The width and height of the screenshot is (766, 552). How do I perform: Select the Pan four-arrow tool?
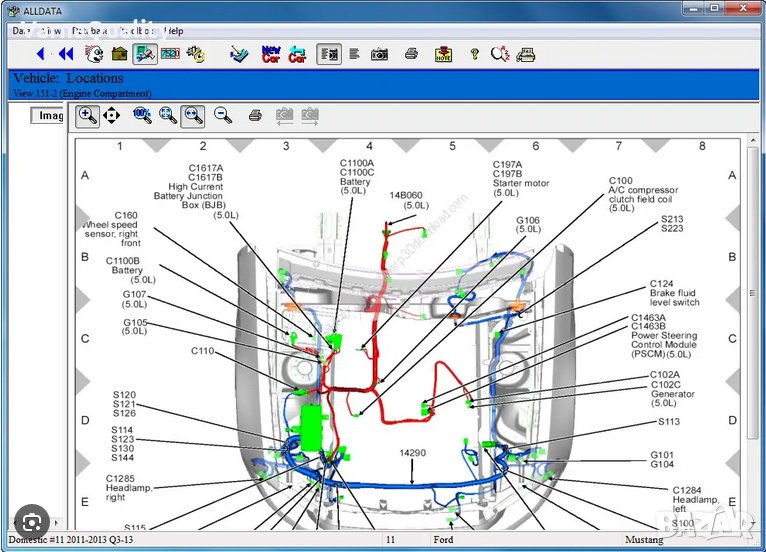112,116
